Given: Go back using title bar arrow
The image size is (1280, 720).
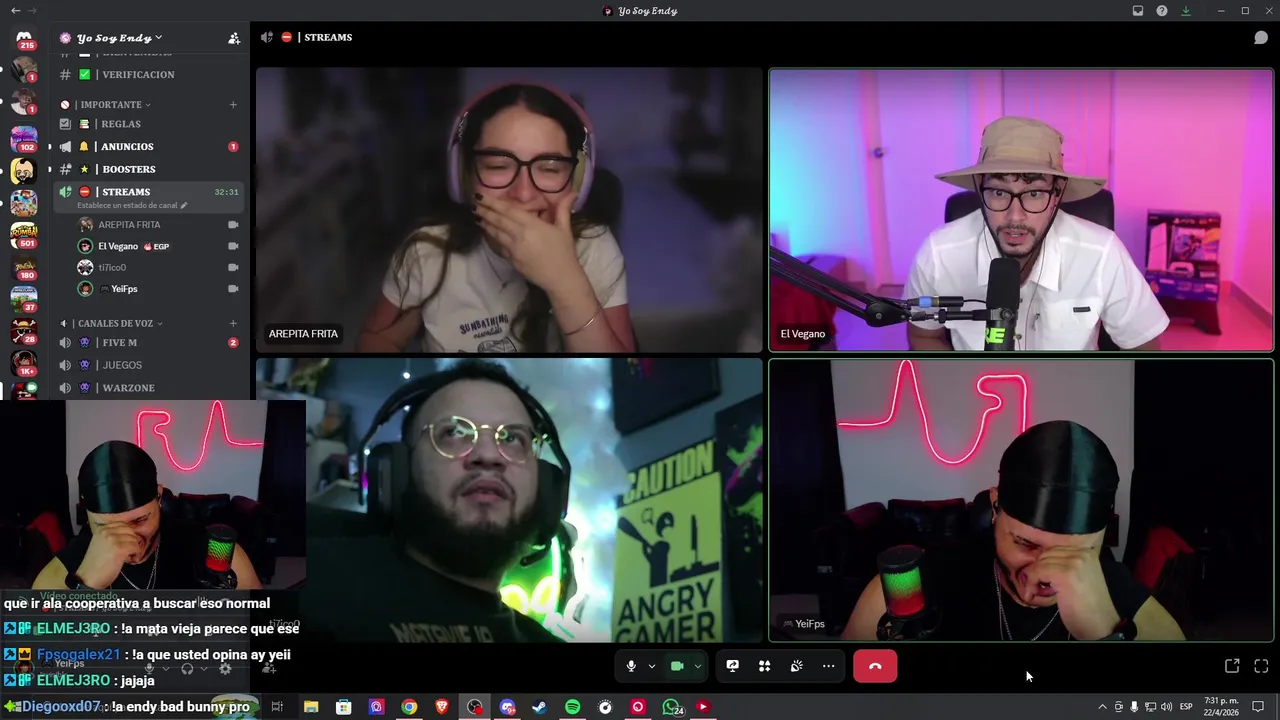Looking at the screenshot, I should coord(15,10).
